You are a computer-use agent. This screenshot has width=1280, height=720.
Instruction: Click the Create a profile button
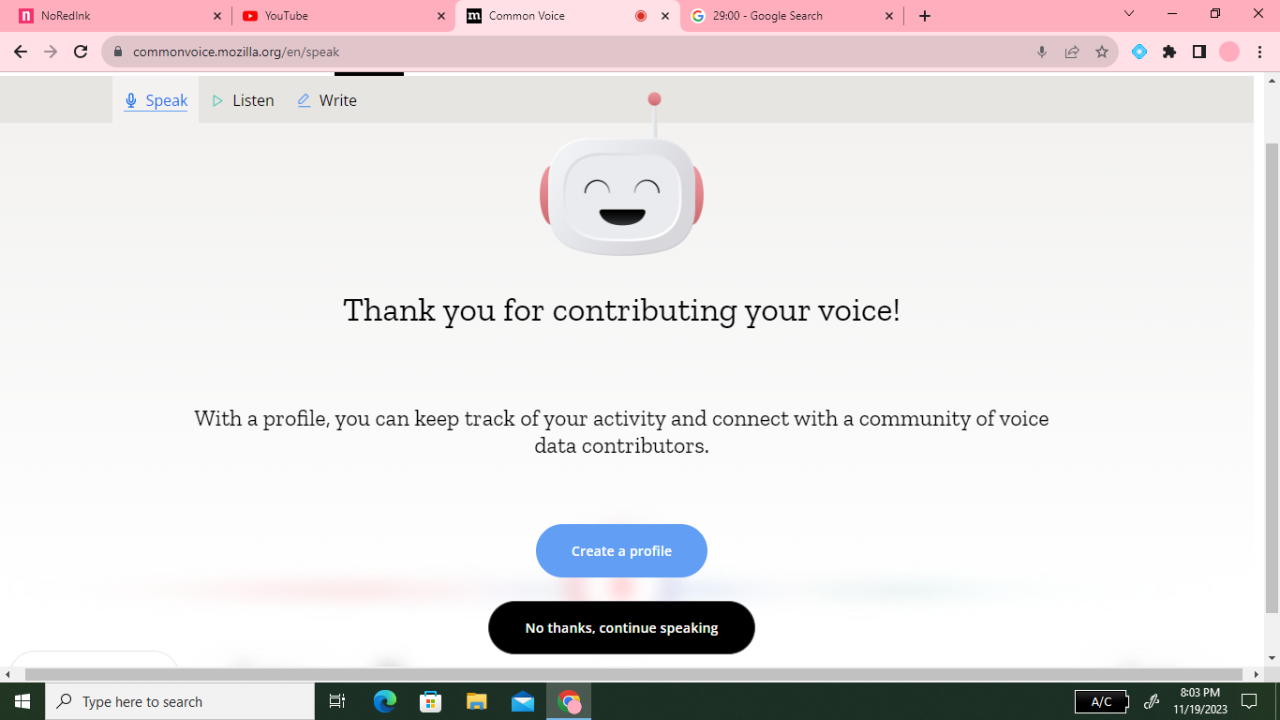coord(621,551)
